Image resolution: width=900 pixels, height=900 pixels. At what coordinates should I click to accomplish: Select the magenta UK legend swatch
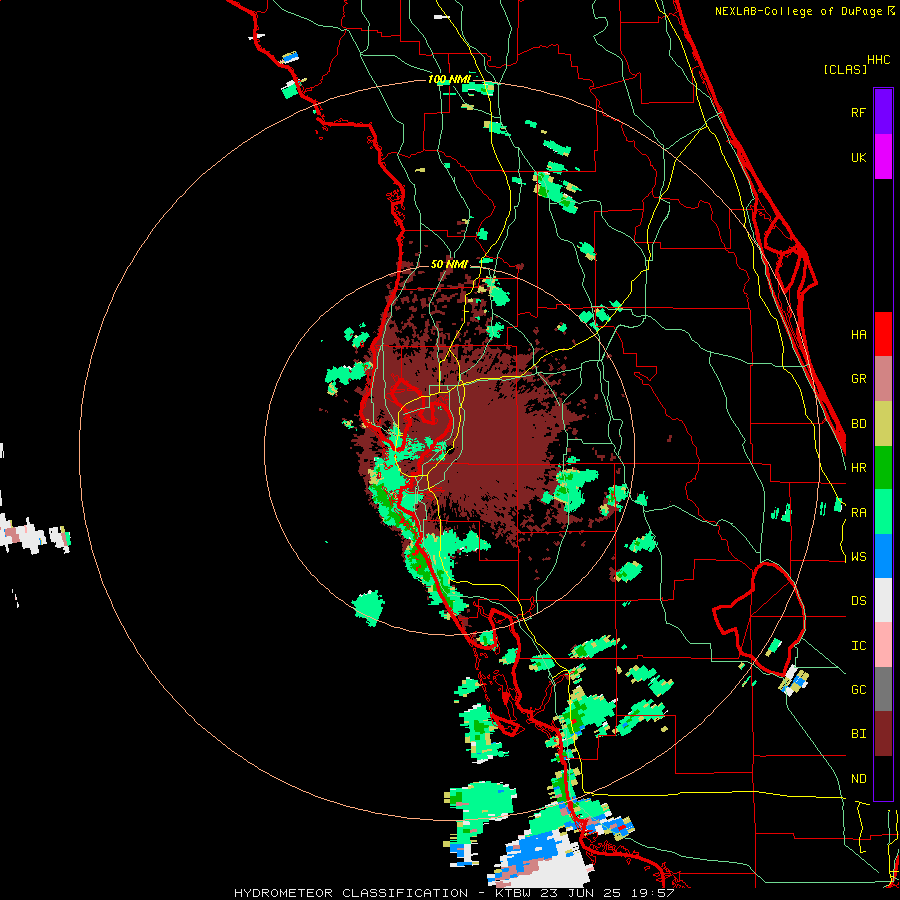pyautogui.click(x=883, y=157)
